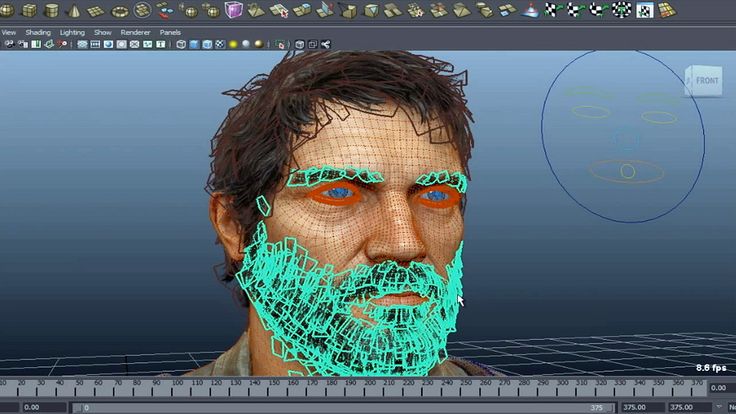736x414 pixels.
Task: Open the Panels menu
Action: 170,32
